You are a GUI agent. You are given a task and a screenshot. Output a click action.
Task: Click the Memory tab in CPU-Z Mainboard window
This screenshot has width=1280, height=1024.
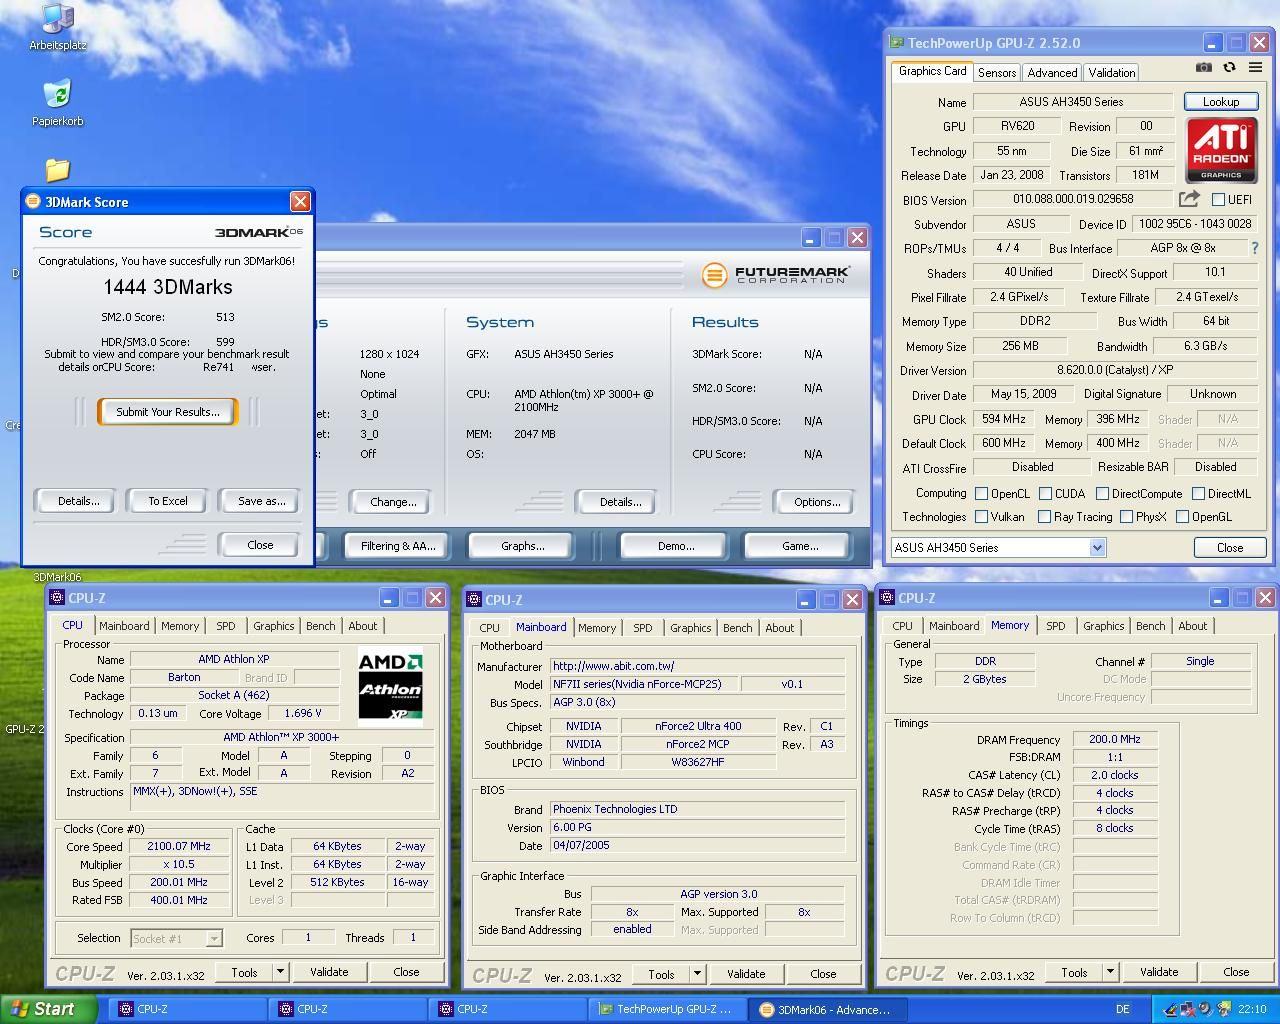coord(597,628)
